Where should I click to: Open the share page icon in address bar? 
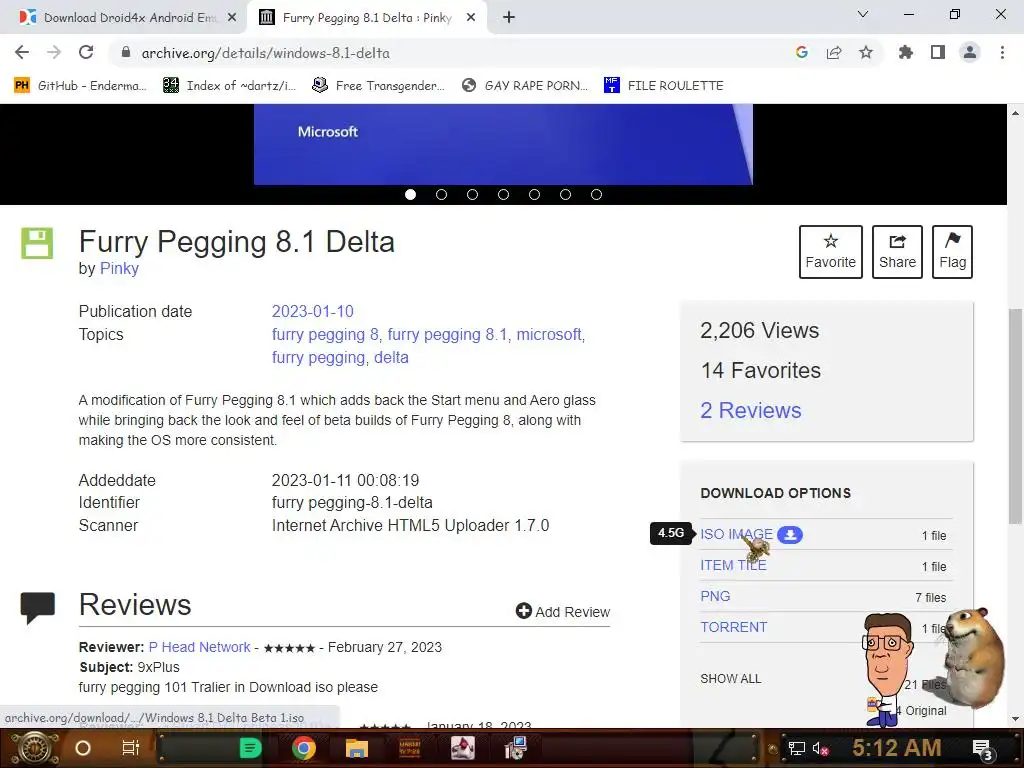834,52
